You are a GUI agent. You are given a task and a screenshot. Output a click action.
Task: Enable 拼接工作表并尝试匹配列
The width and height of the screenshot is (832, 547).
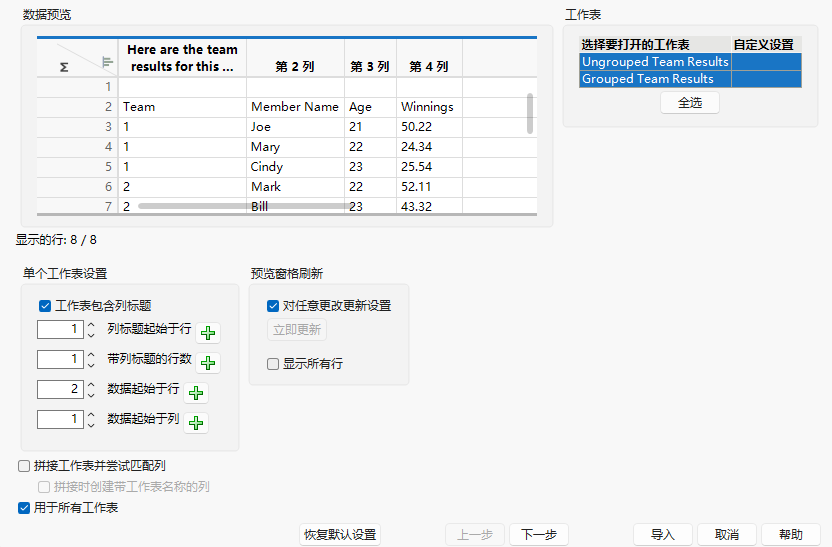click(x=24, y=466)
